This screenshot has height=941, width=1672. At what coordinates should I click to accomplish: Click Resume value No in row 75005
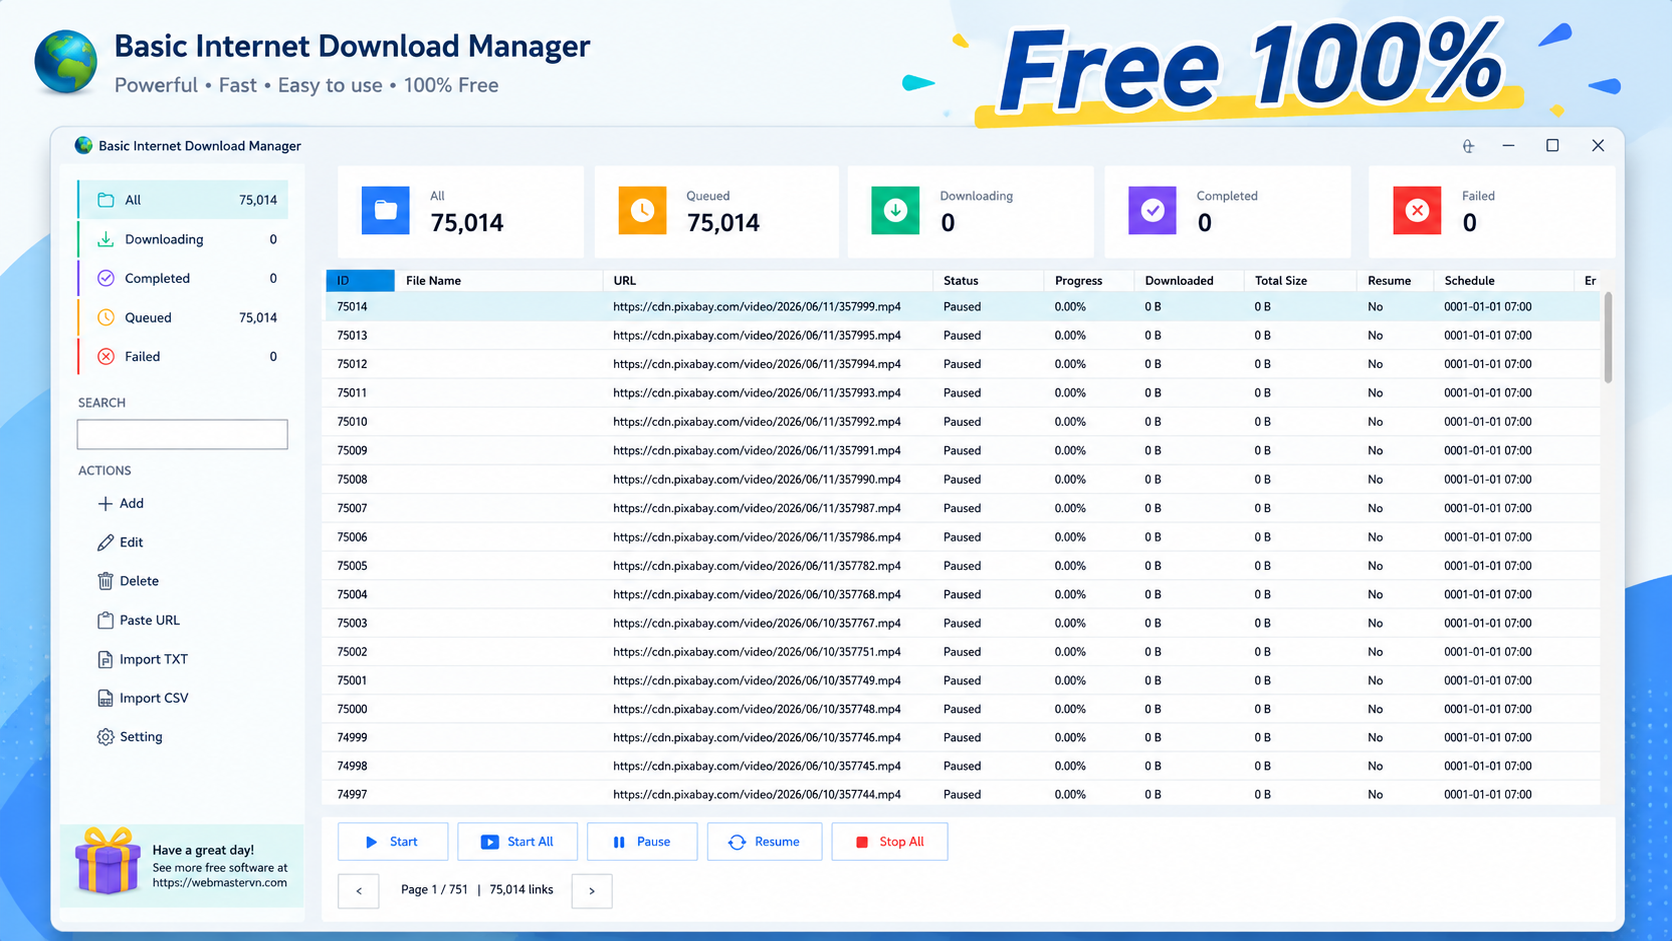(x=1375, y=566)
